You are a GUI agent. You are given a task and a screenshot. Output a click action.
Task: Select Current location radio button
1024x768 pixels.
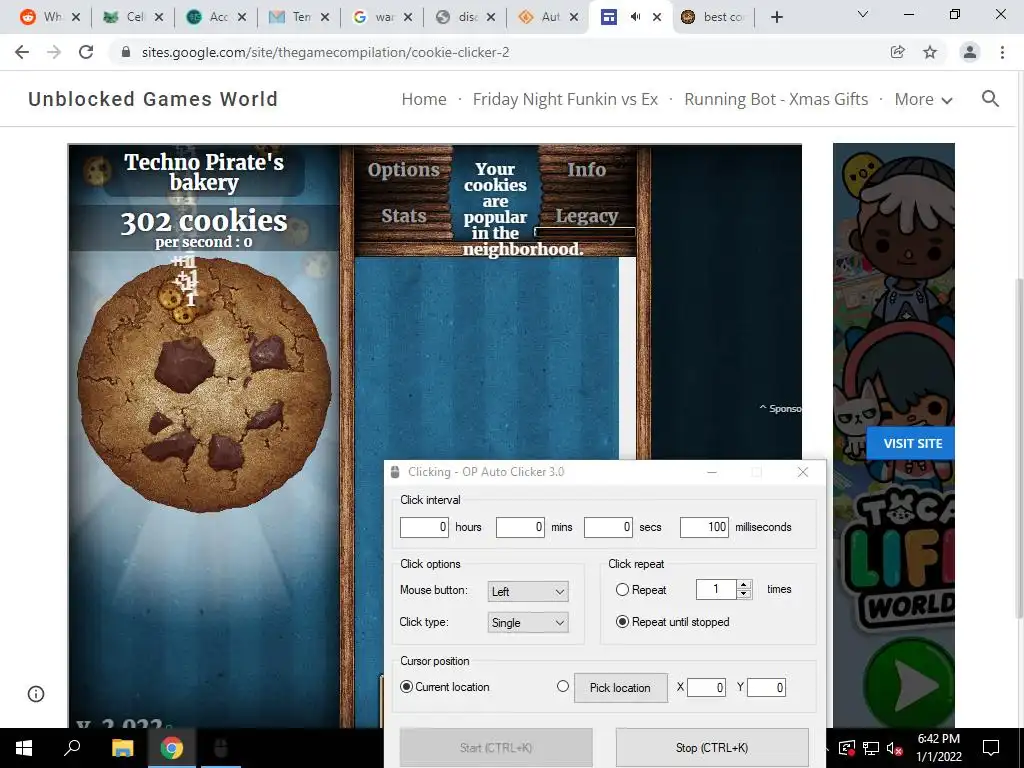406,687
